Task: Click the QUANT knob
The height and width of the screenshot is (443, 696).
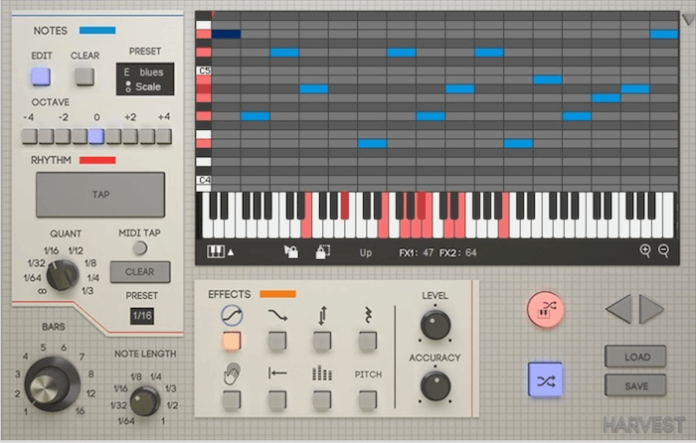Action: tap(63, 275)
